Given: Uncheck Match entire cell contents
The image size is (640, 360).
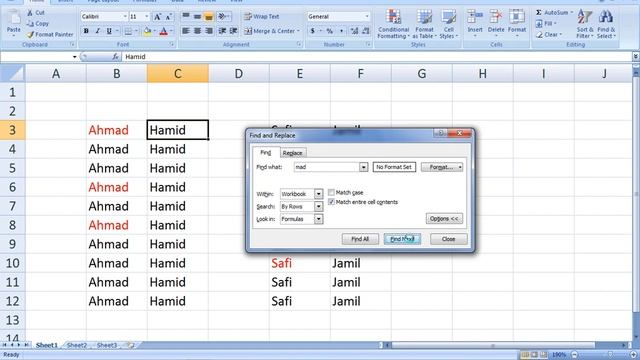Looking at the screenshot, I should pos(331,202).
